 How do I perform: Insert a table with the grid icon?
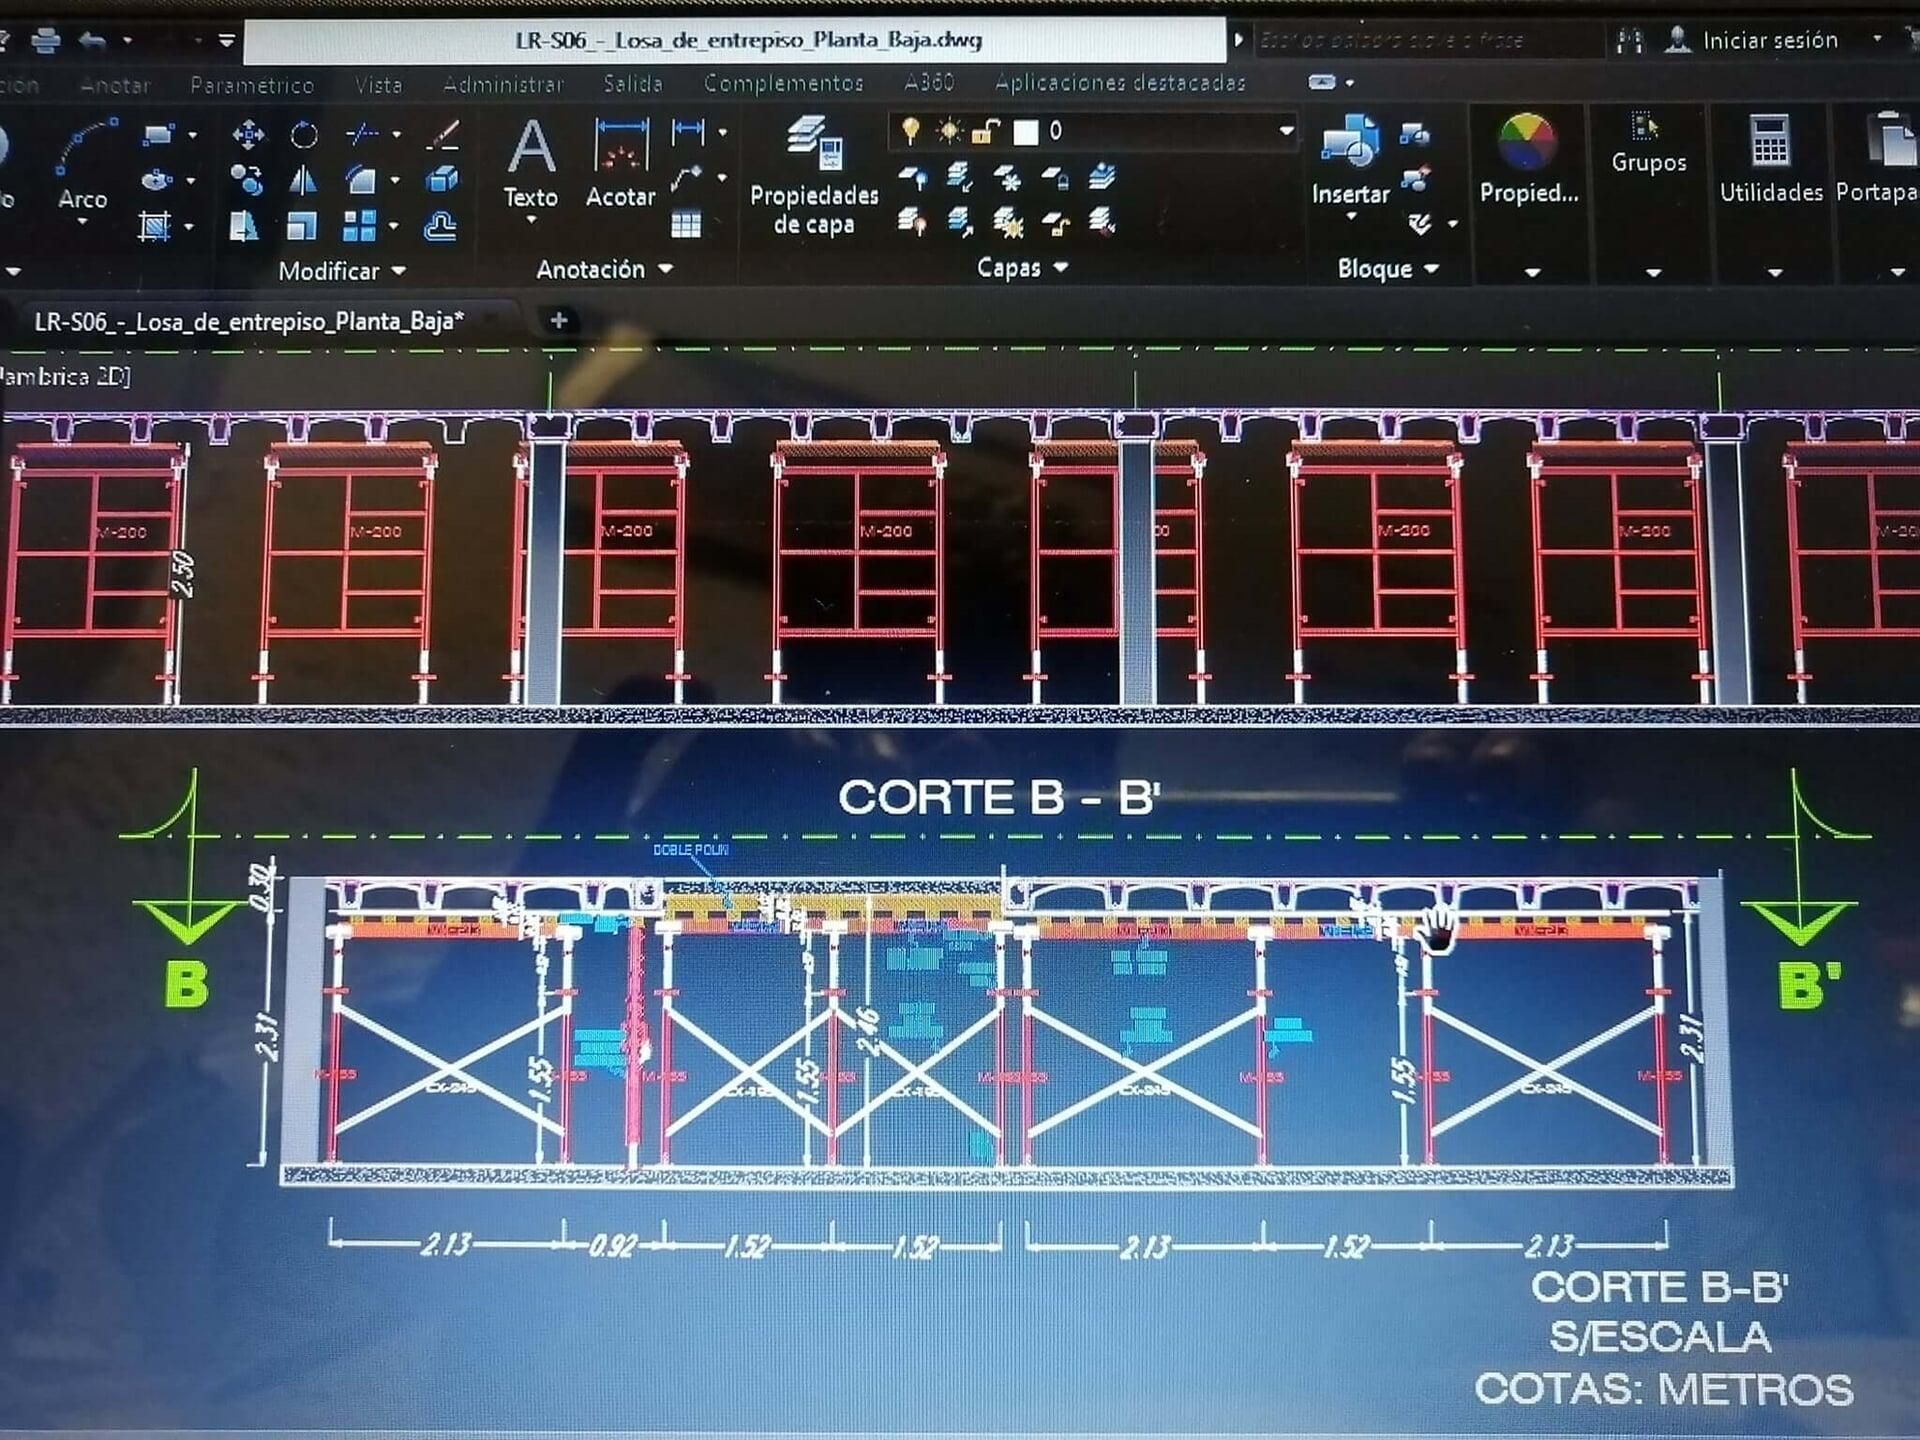click(685, 224)
